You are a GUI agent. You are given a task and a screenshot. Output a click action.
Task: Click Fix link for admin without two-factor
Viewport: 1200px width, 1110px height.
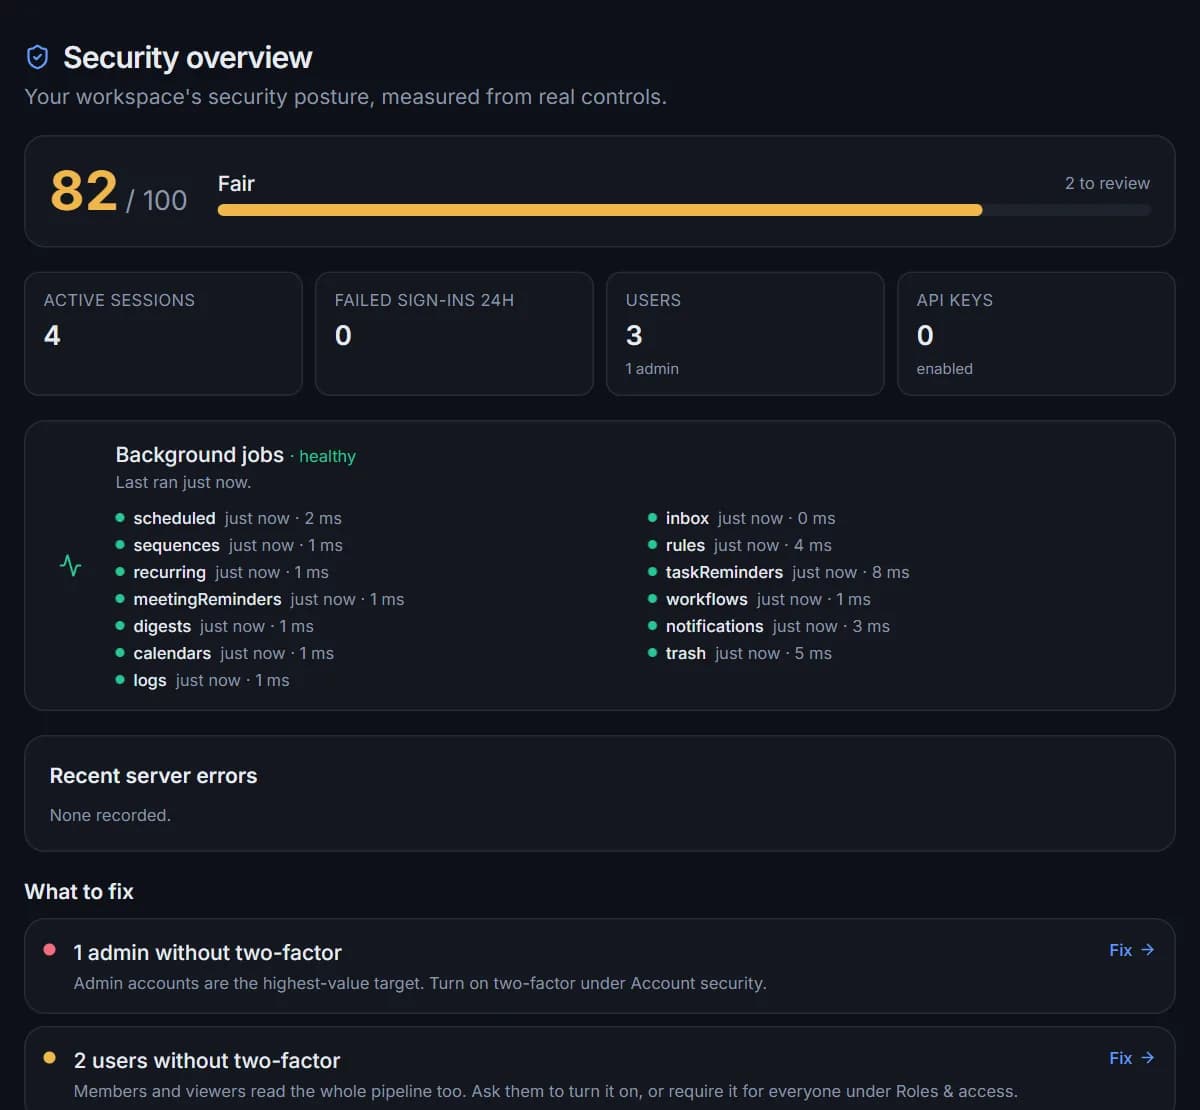[x=1132, y=950]
